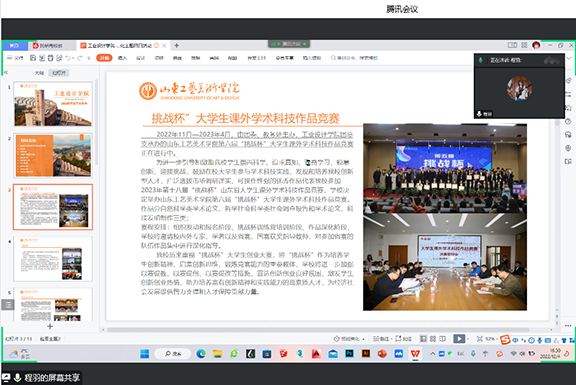
Task: Add new slide with plus button
Action: point(50,326)
